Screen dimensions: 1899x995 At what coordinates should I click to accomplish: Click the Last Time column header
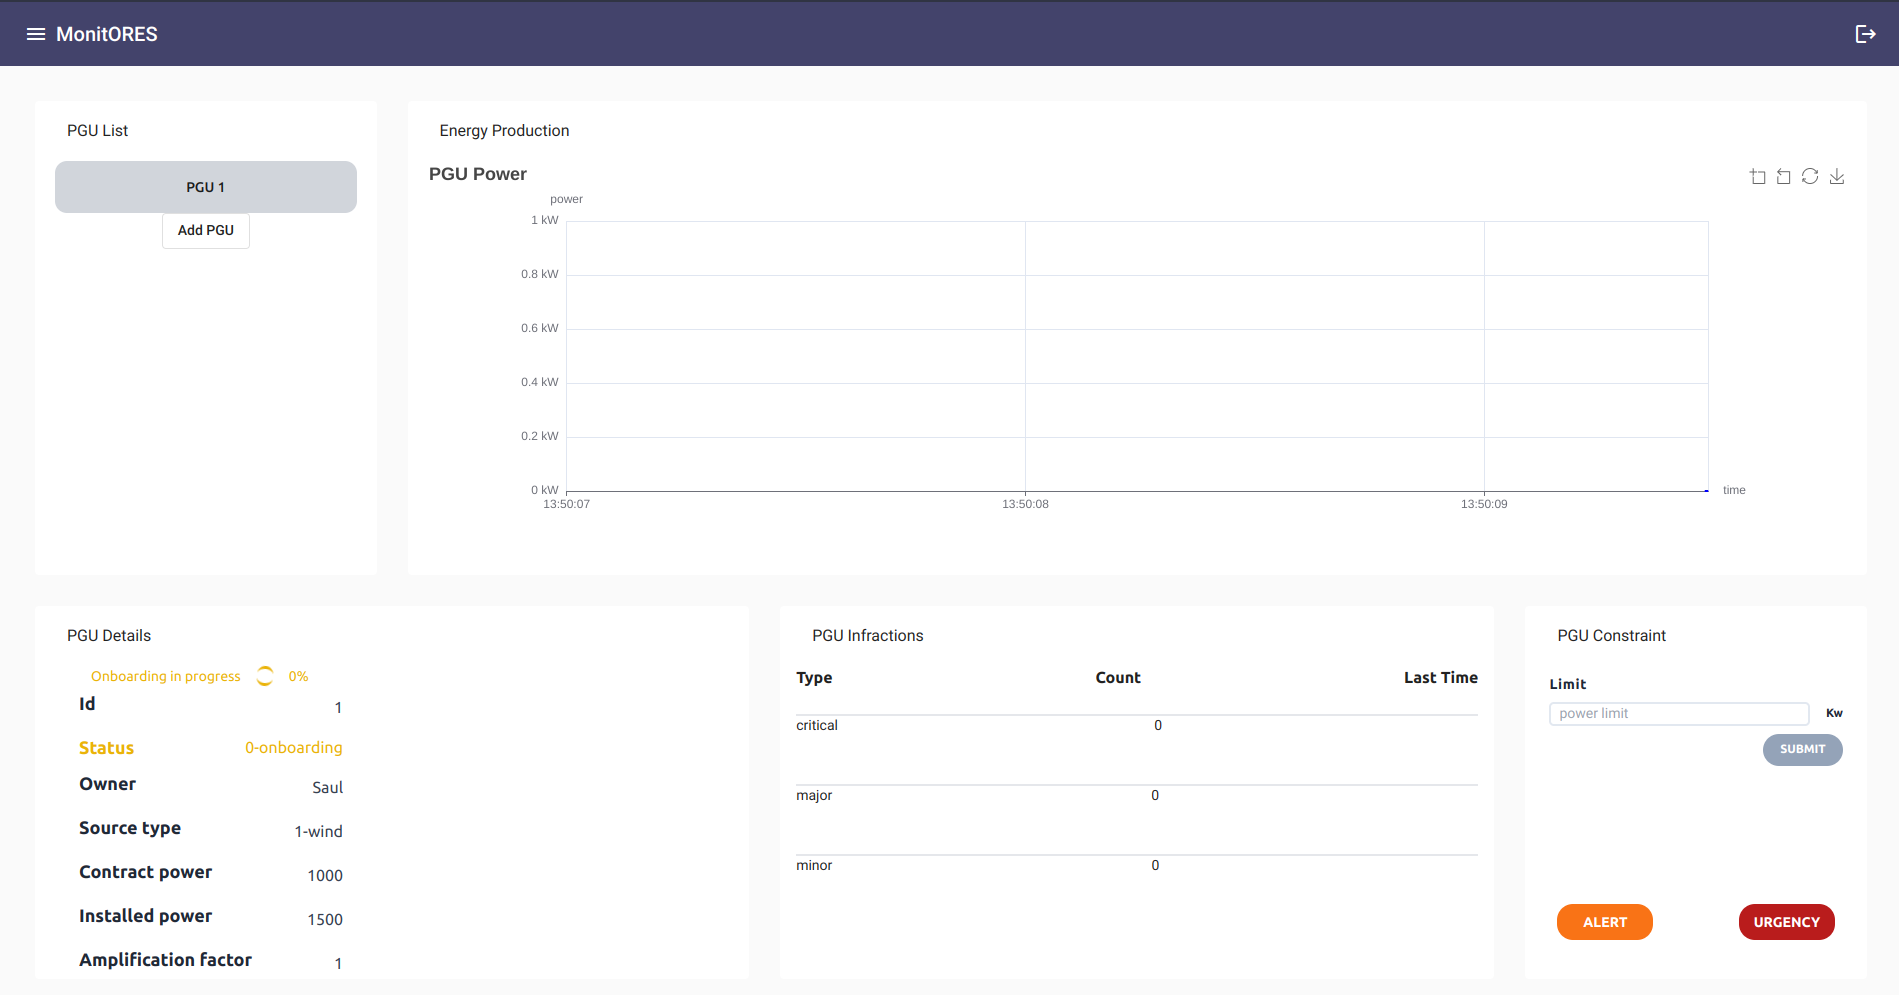1440,678
